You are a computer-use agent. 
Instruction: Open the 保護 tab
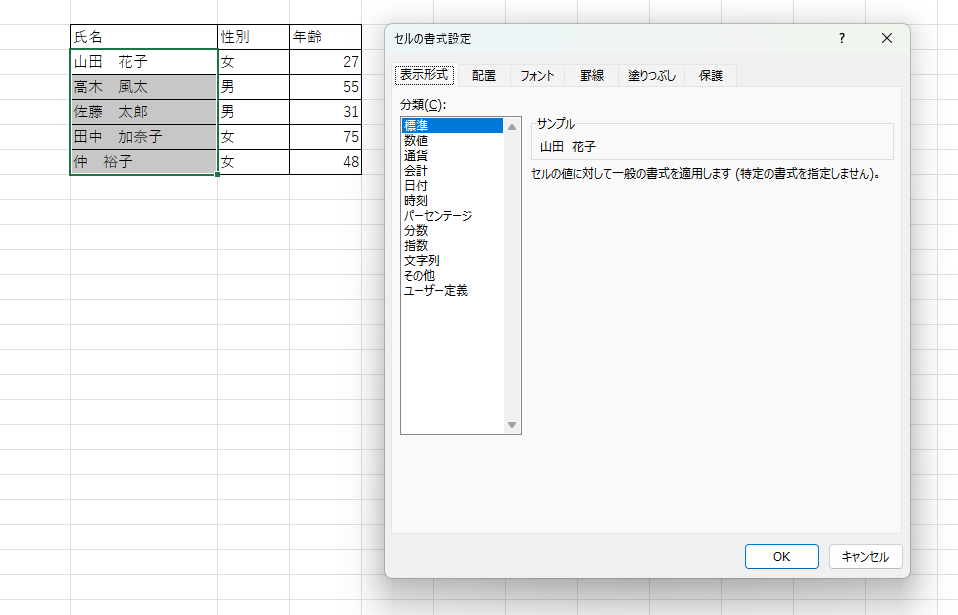pos(710,76)
